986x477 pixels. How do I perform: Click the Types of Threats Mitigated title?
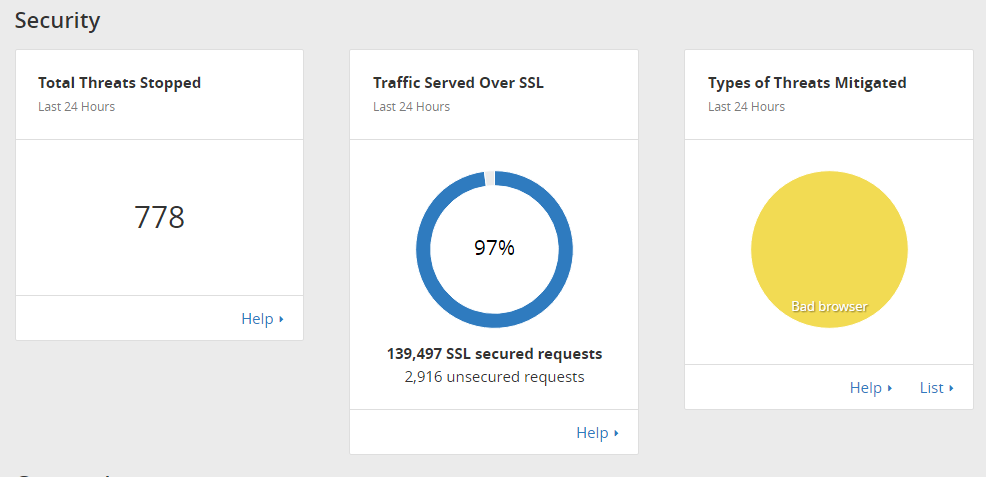pos(807,83)
